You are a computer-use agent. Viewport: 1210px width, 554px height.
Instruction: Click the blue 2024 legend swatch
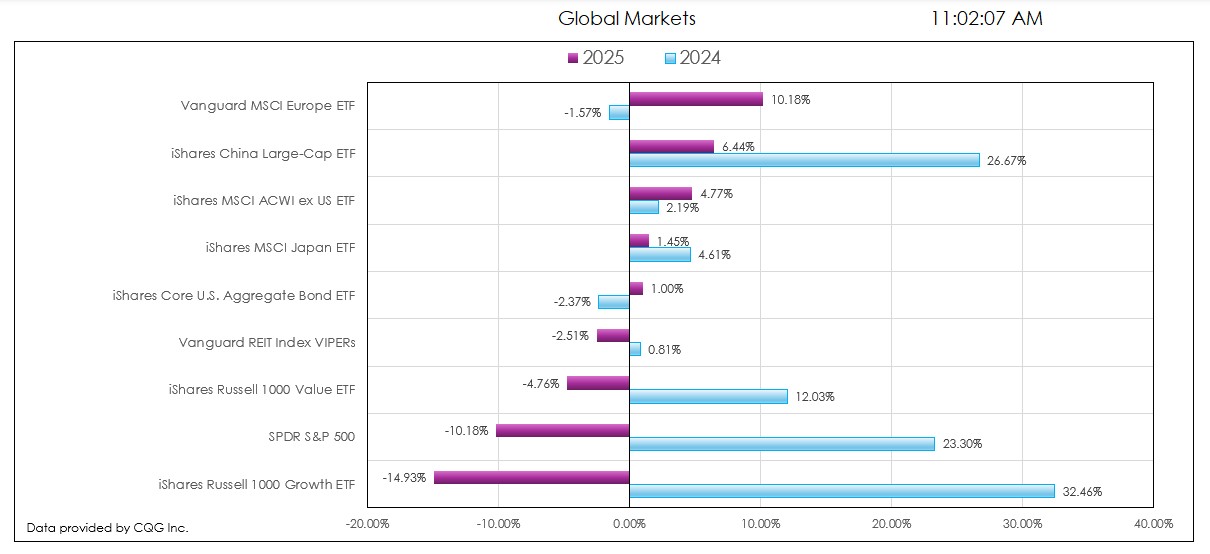669,58
